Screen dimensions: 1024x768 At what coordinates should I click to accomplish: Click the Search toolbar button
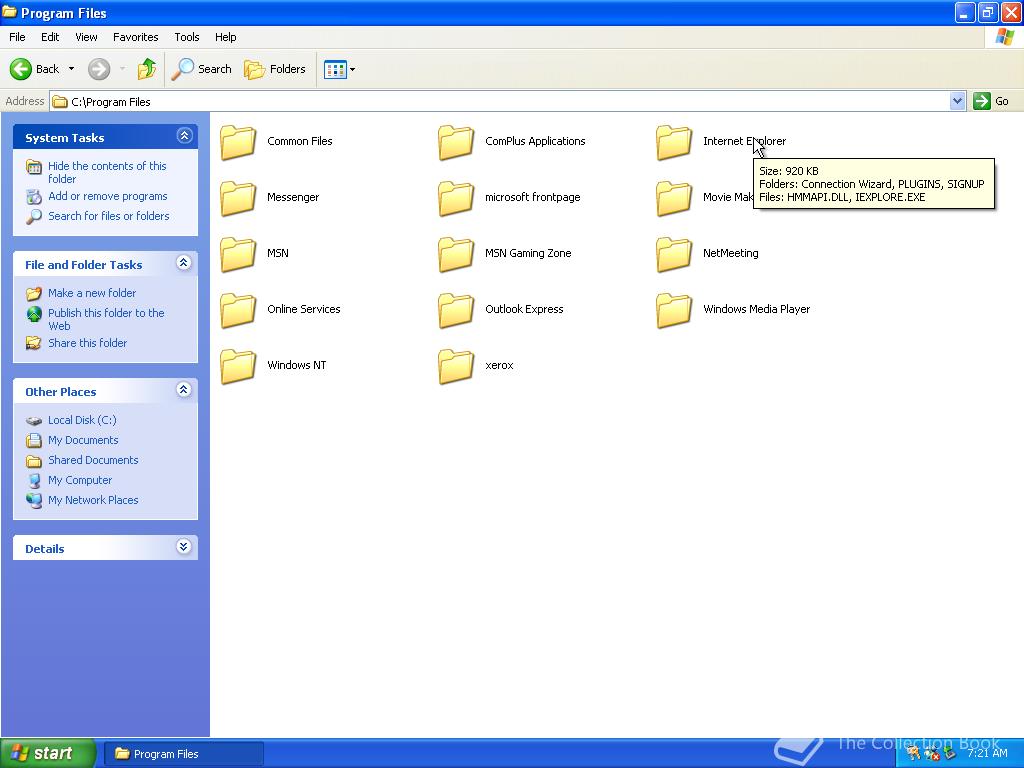click(202, 69)
